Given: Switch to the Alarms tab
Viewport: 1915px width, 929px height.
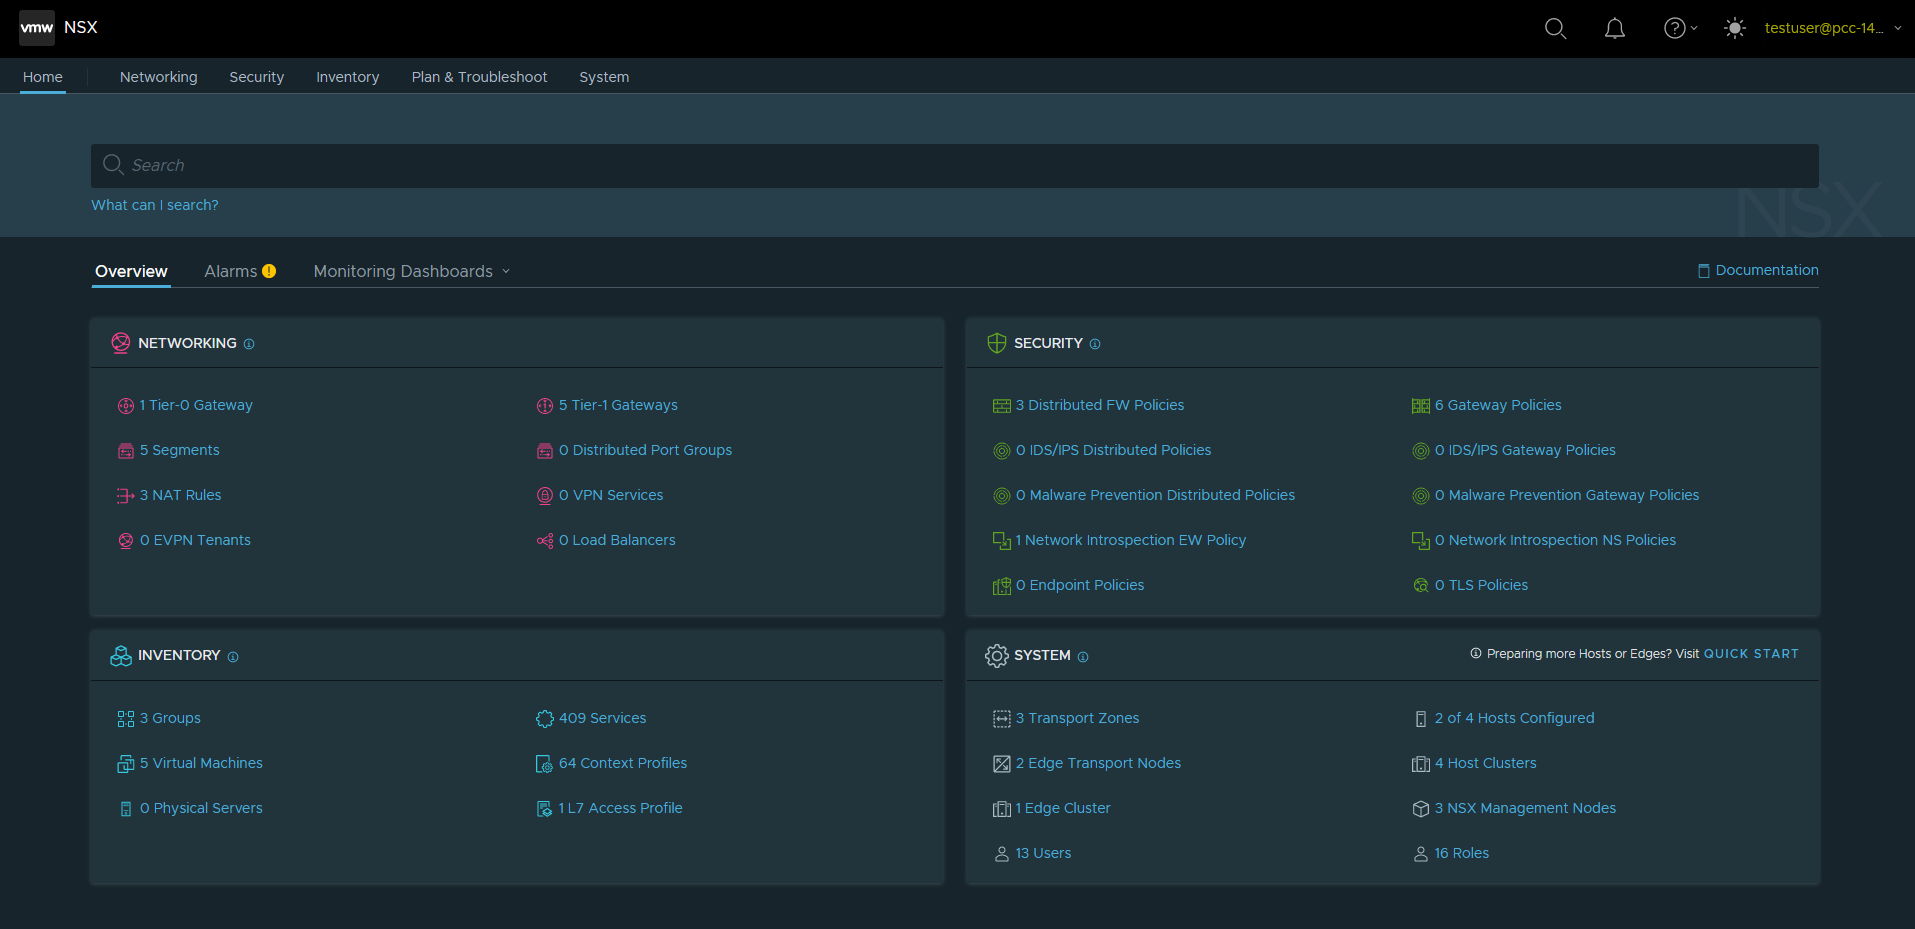Looking at the screenshot, I should coord(231,272).
